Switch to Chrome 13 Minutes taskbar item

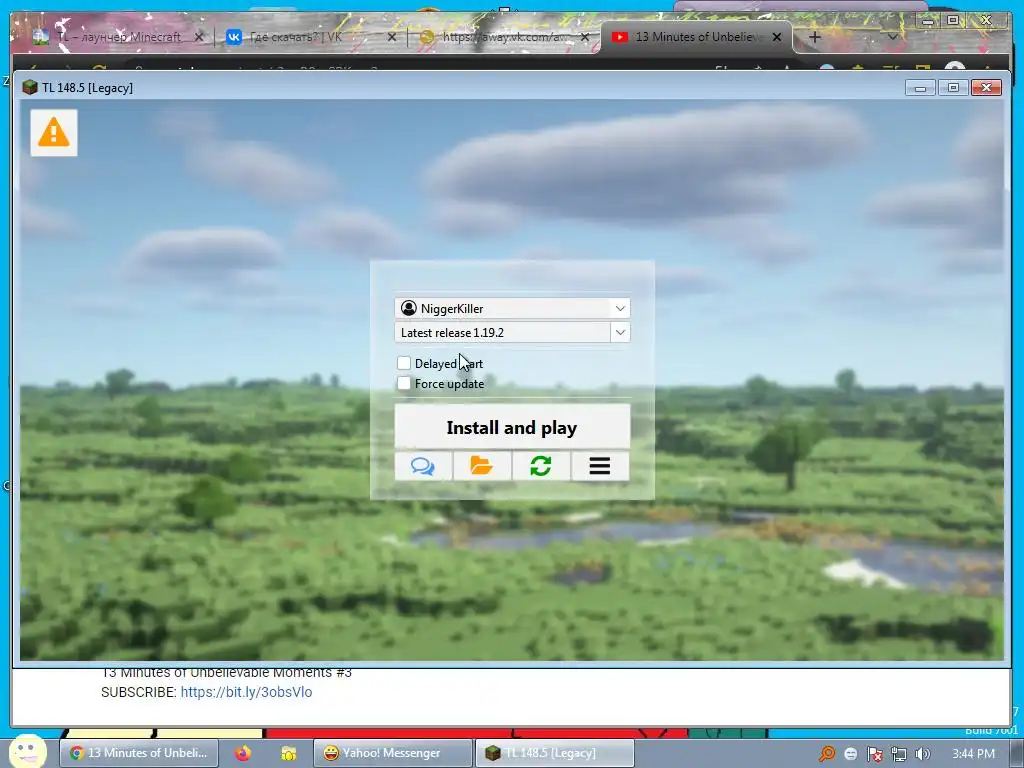point(138,753)
